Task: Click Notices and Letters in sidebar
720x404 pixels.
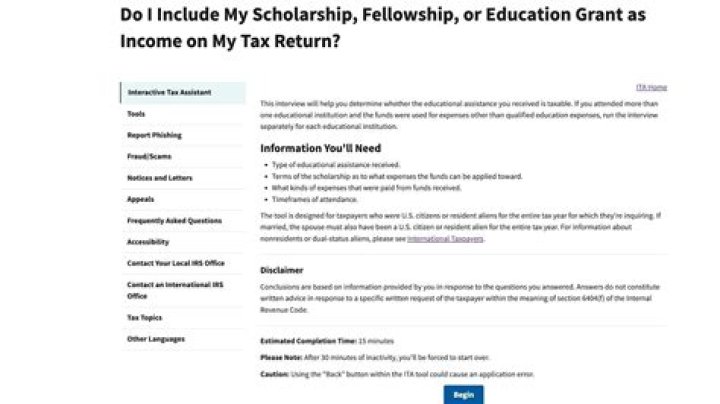Action: tap(160, 178)
